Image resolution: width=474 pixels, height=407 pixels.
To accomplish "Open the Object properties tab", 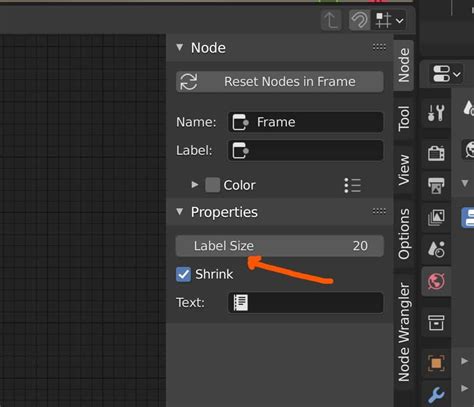I will 436,363.
